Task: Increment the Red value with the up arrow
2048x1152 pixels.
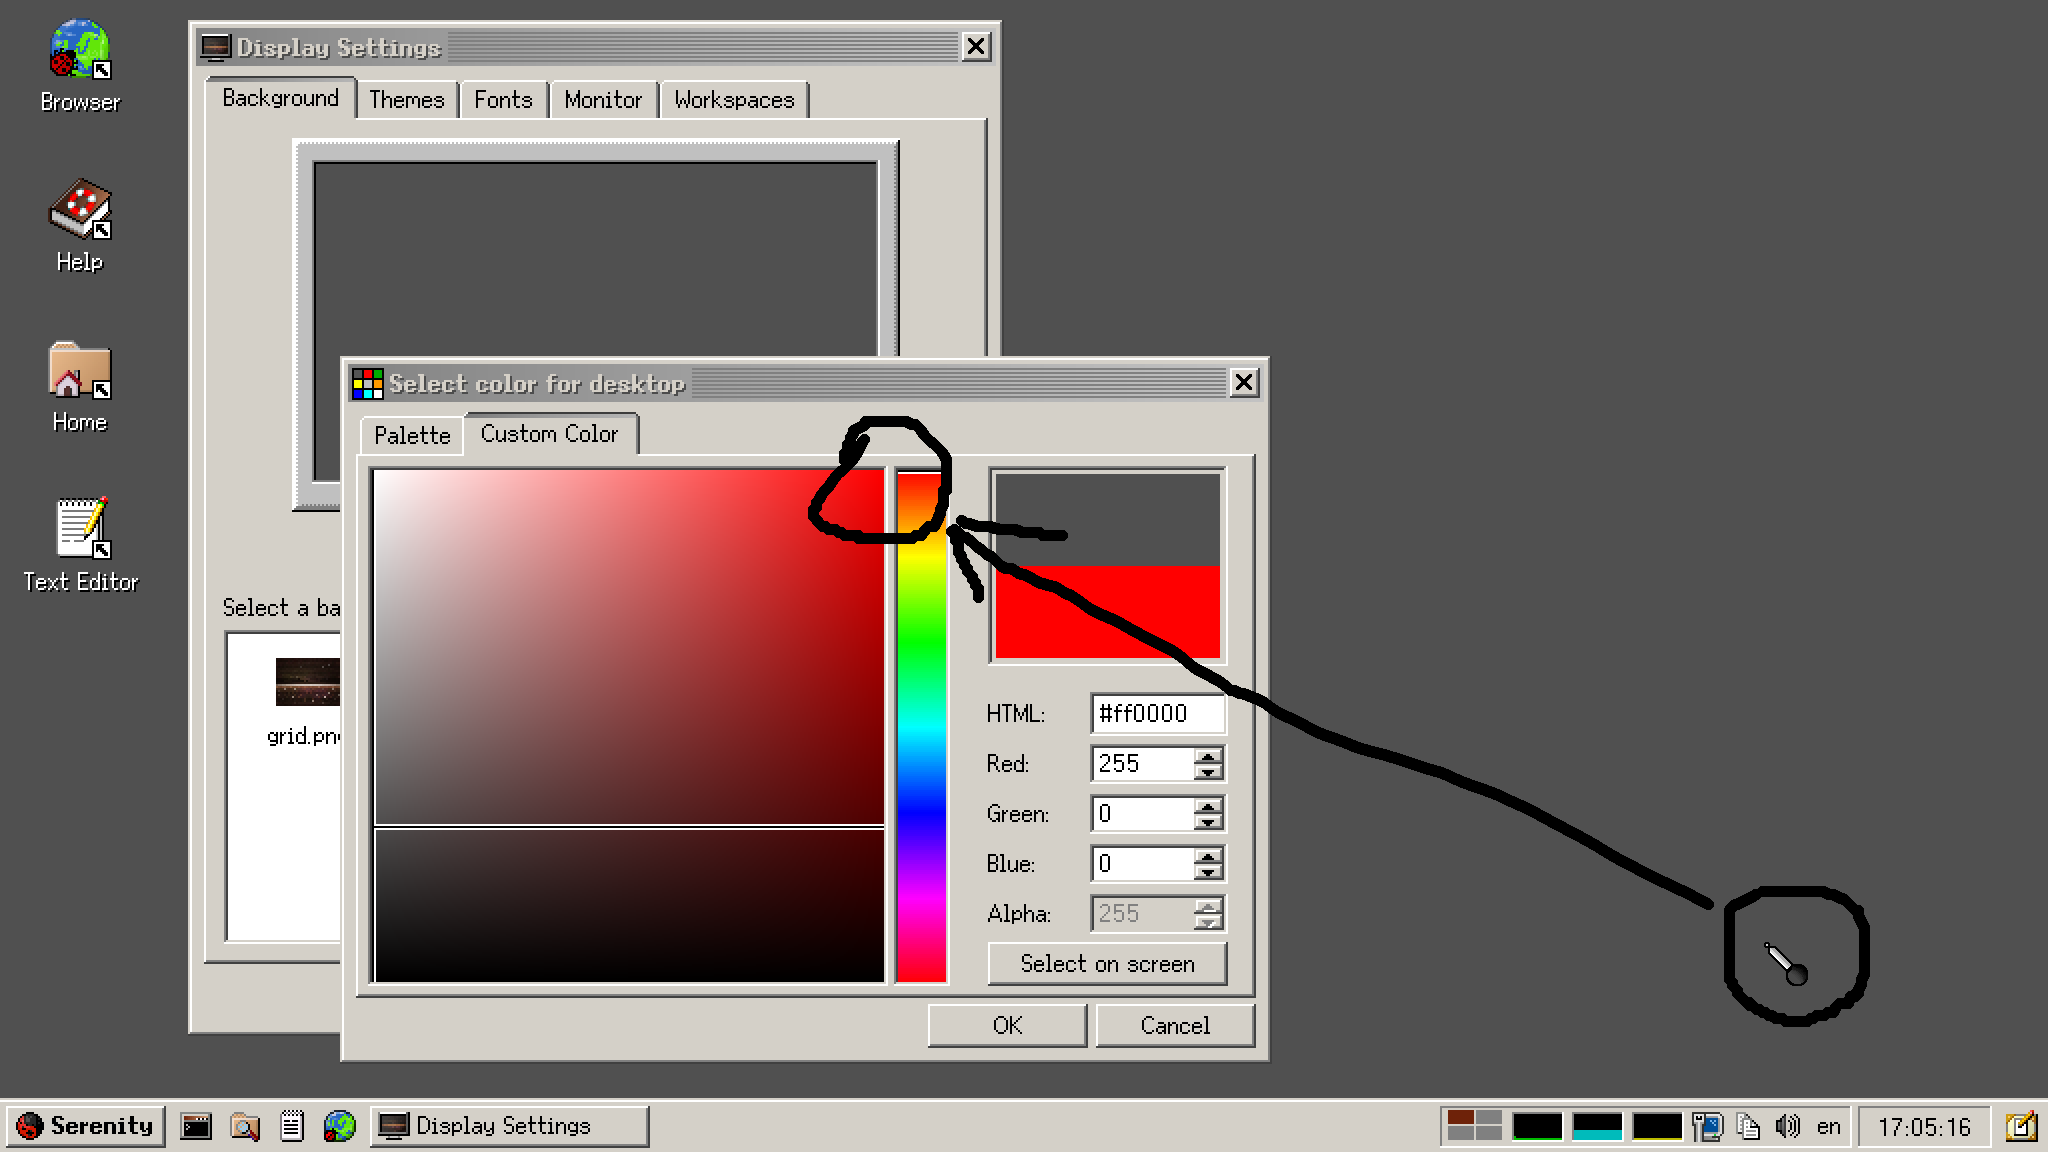Action: [x=1209, y=757]
